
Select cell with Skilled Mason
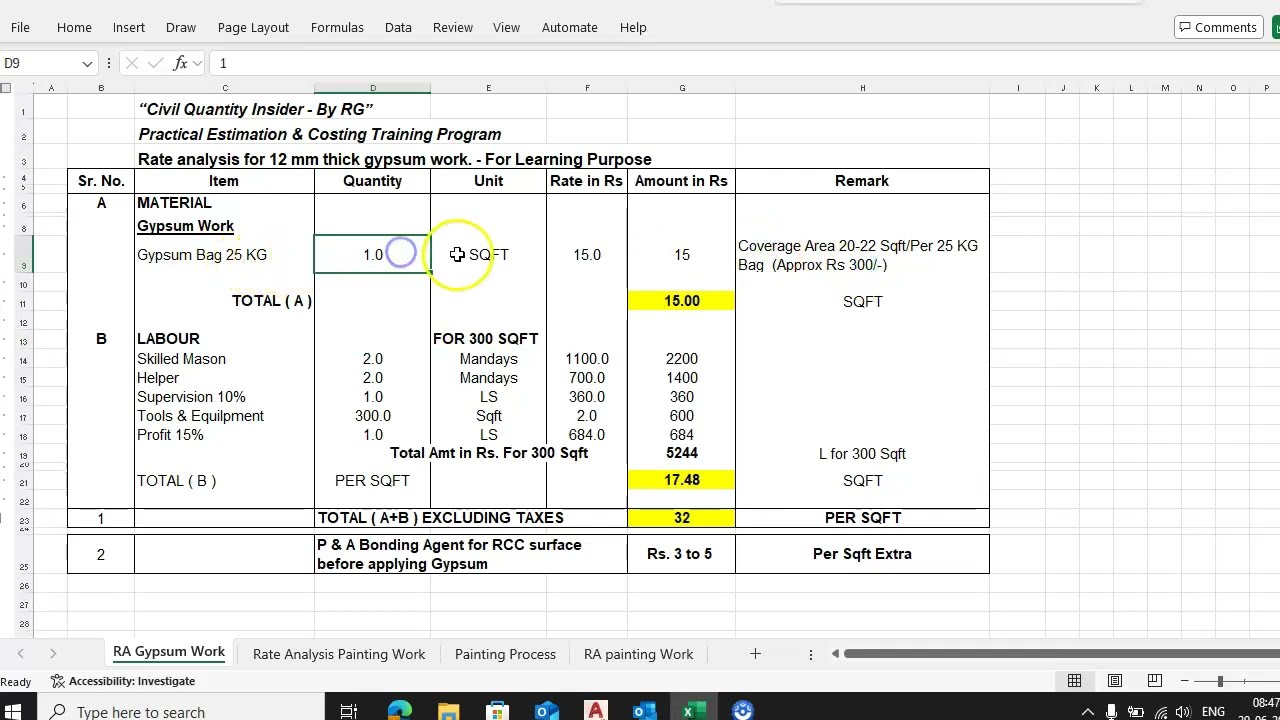[224, 359]
